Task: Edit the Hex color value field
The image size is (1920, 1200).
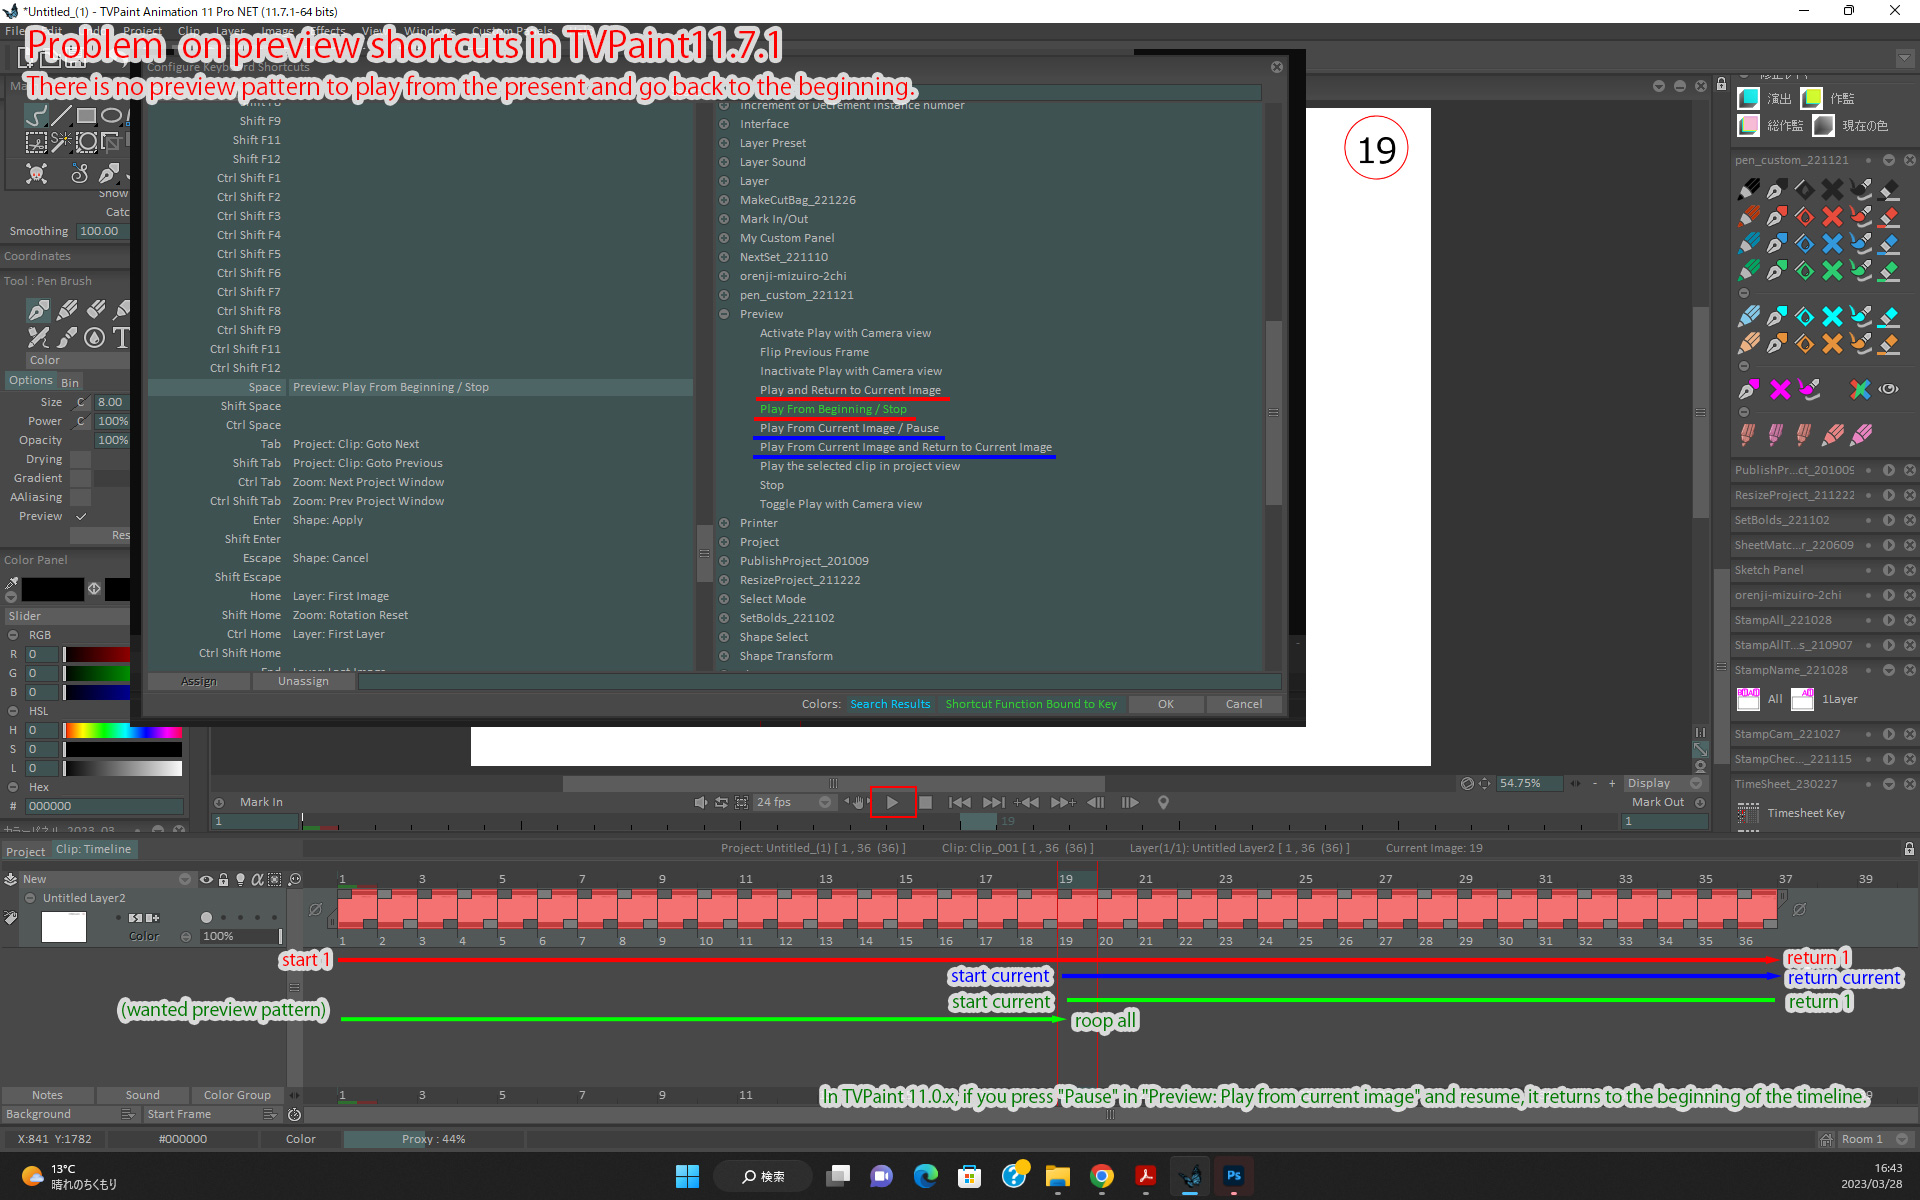Action: point(104,806)
